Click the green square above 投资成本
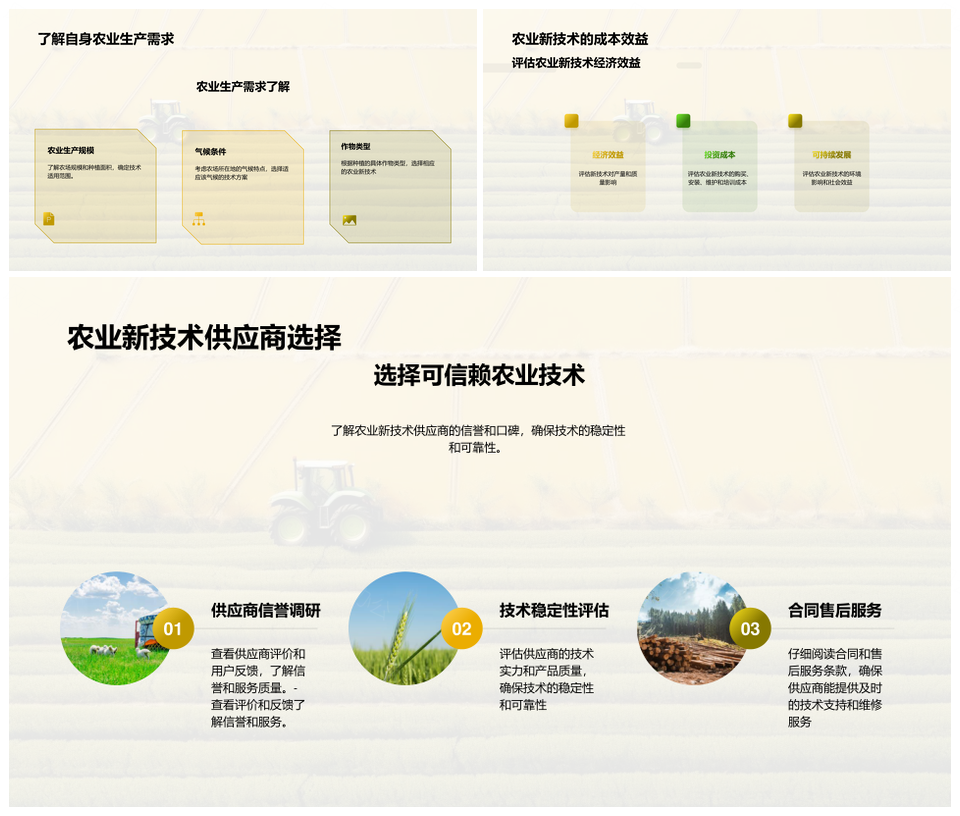The image size is (960, 816). tap(683, 121)
